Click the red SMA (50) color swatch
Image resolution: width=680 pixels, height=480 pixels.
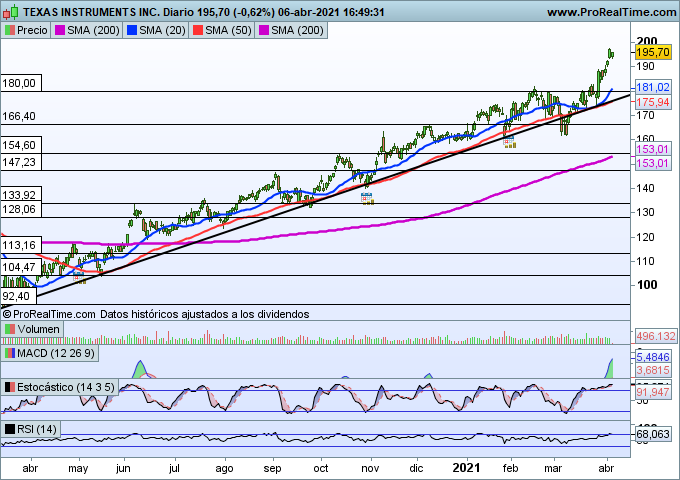pos(198,30)
